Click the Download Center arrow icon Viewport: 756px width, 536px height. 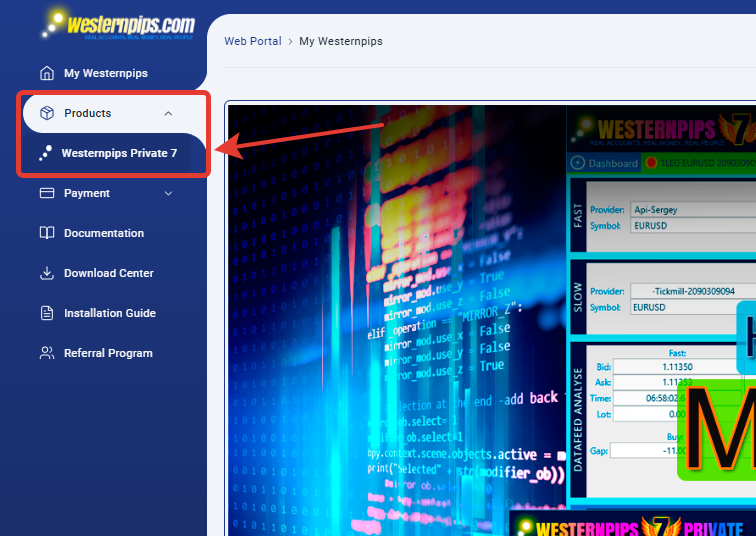coord(47,273)
